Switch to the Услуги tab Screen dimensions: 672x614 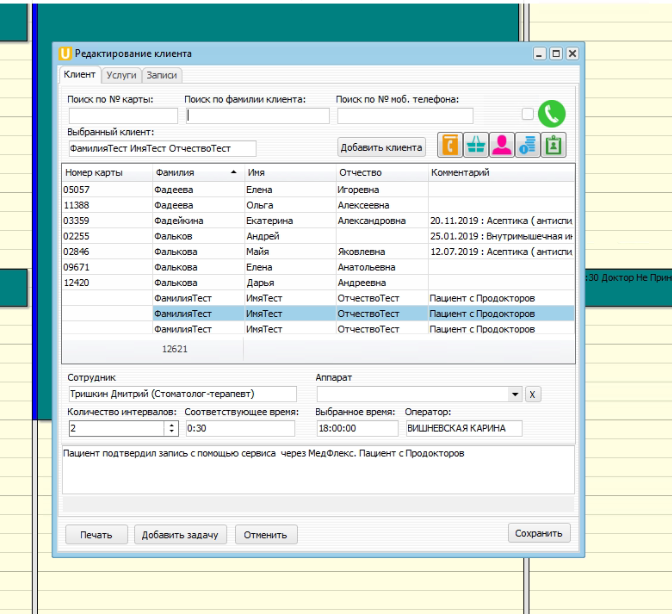(x=121, y=75)
